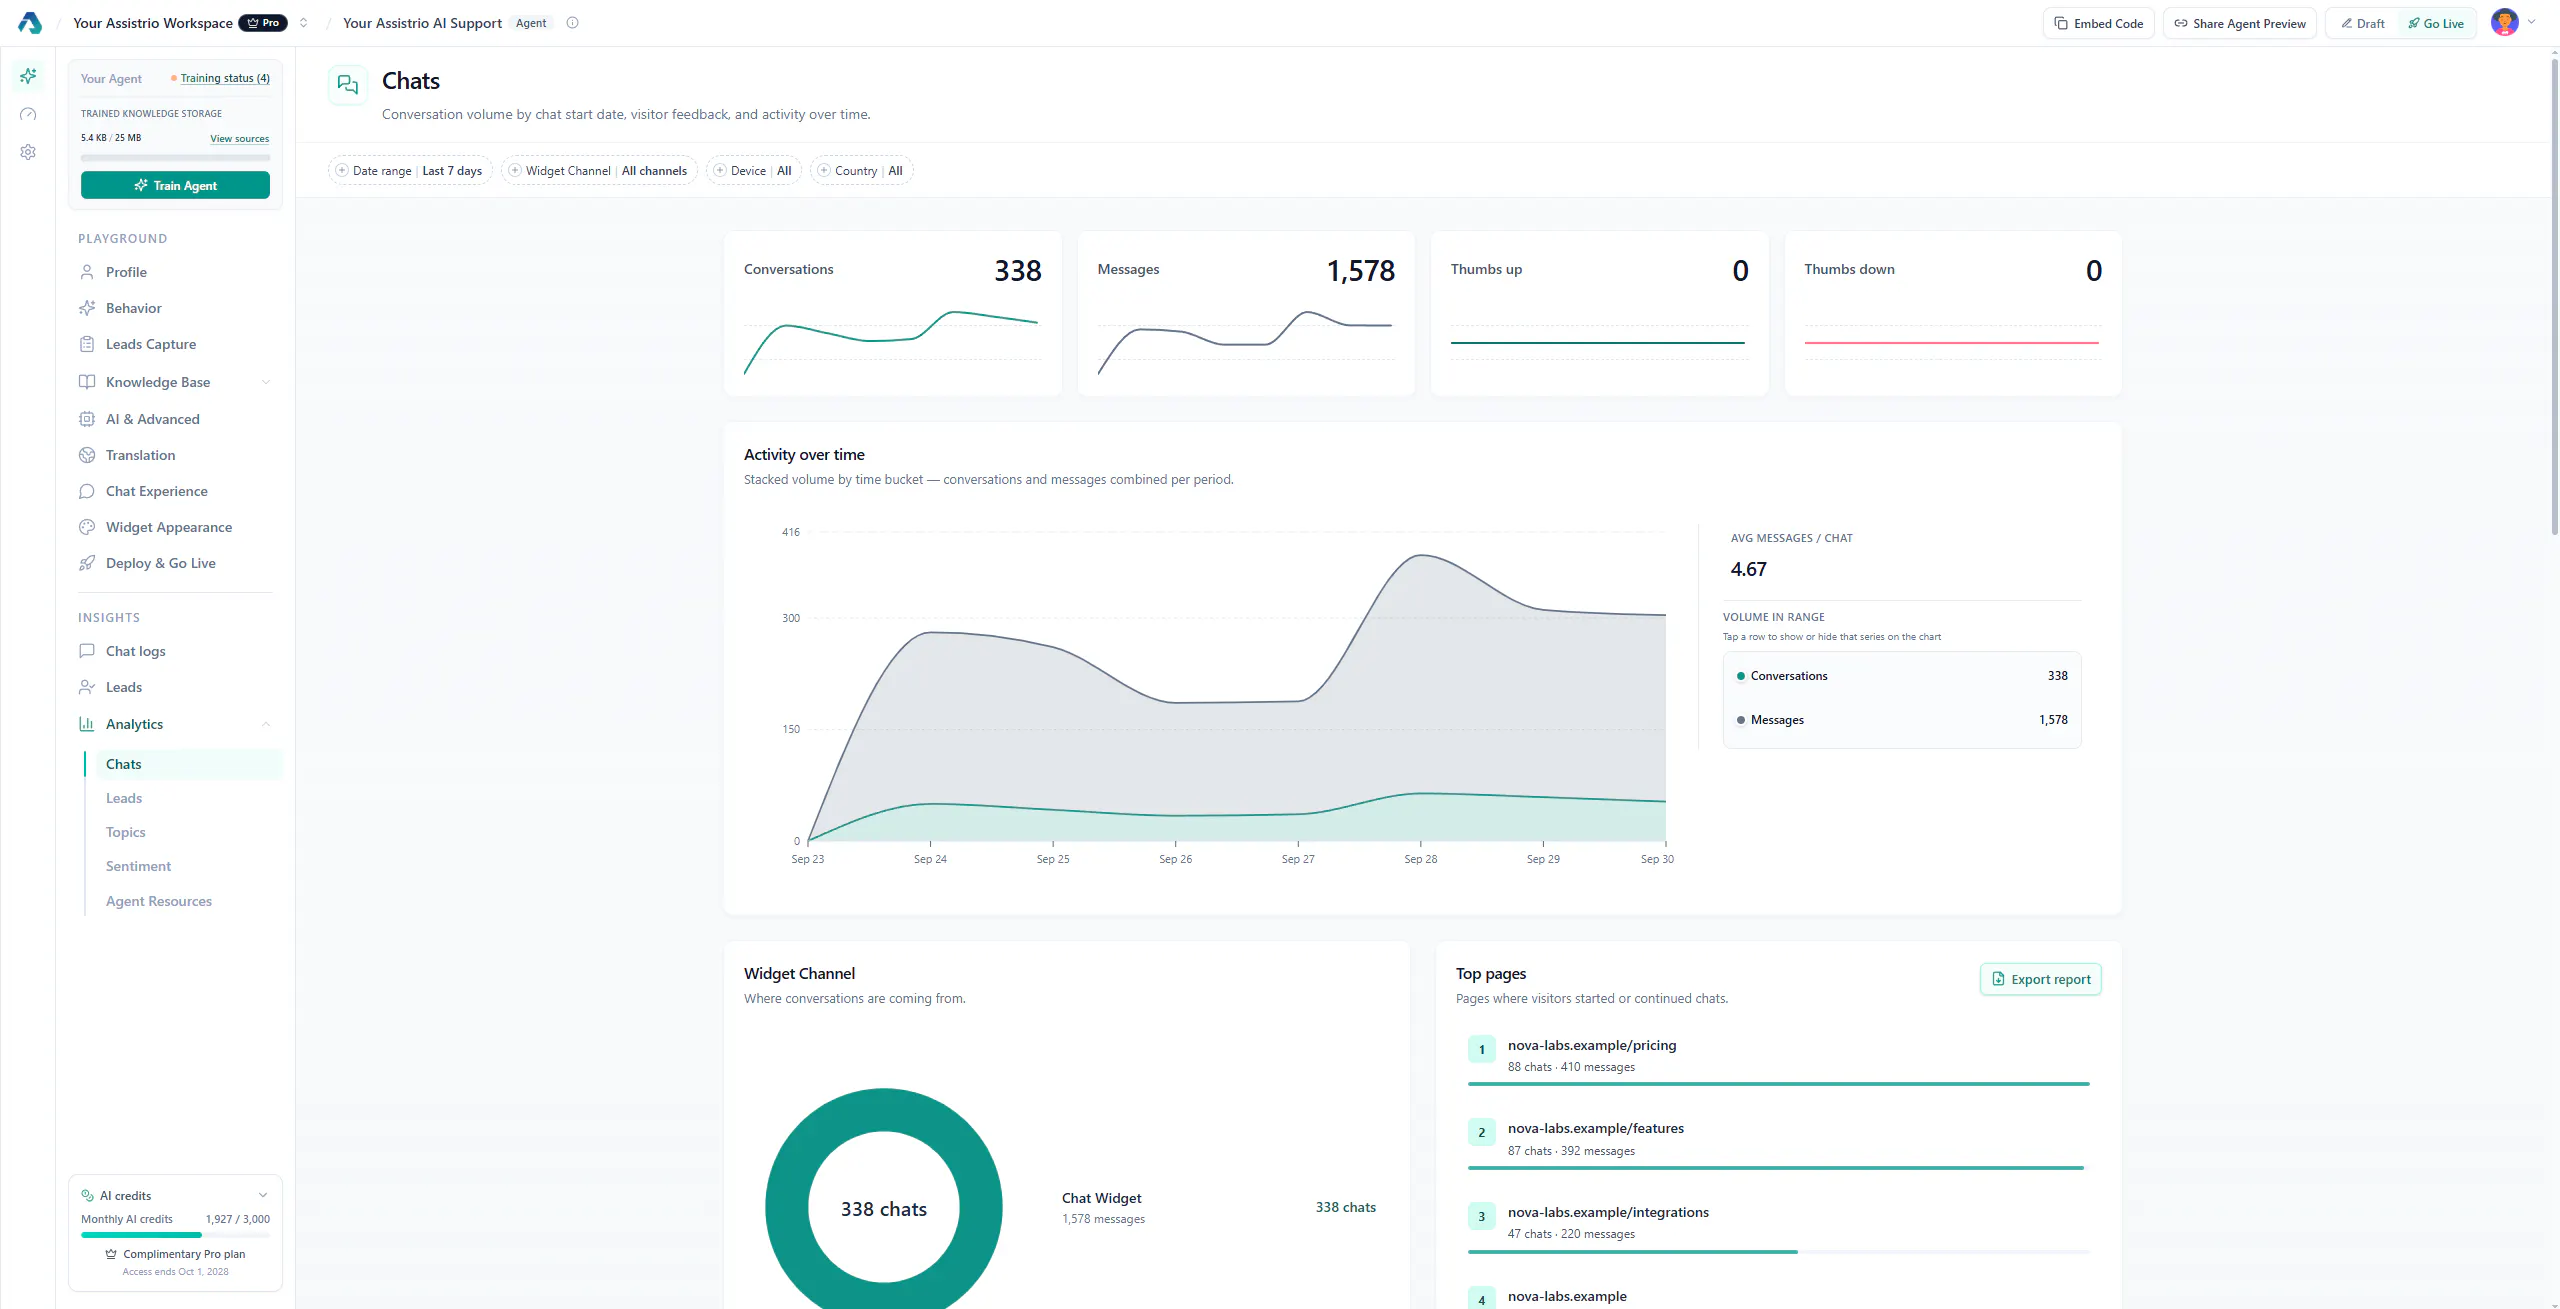Click the user avatar at top right

[2504, 22]
